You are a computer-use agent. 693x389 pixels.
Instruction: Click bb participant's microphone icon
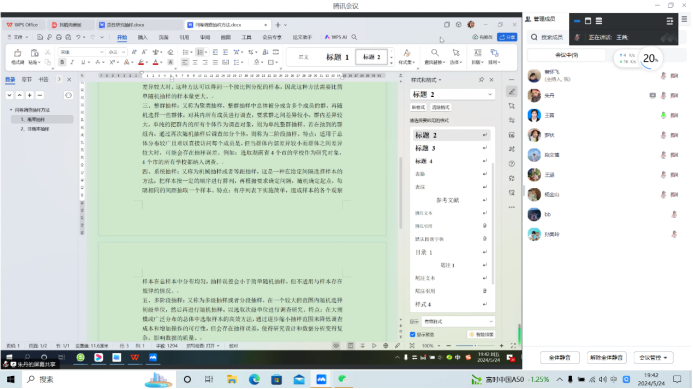tap(674, 214)
